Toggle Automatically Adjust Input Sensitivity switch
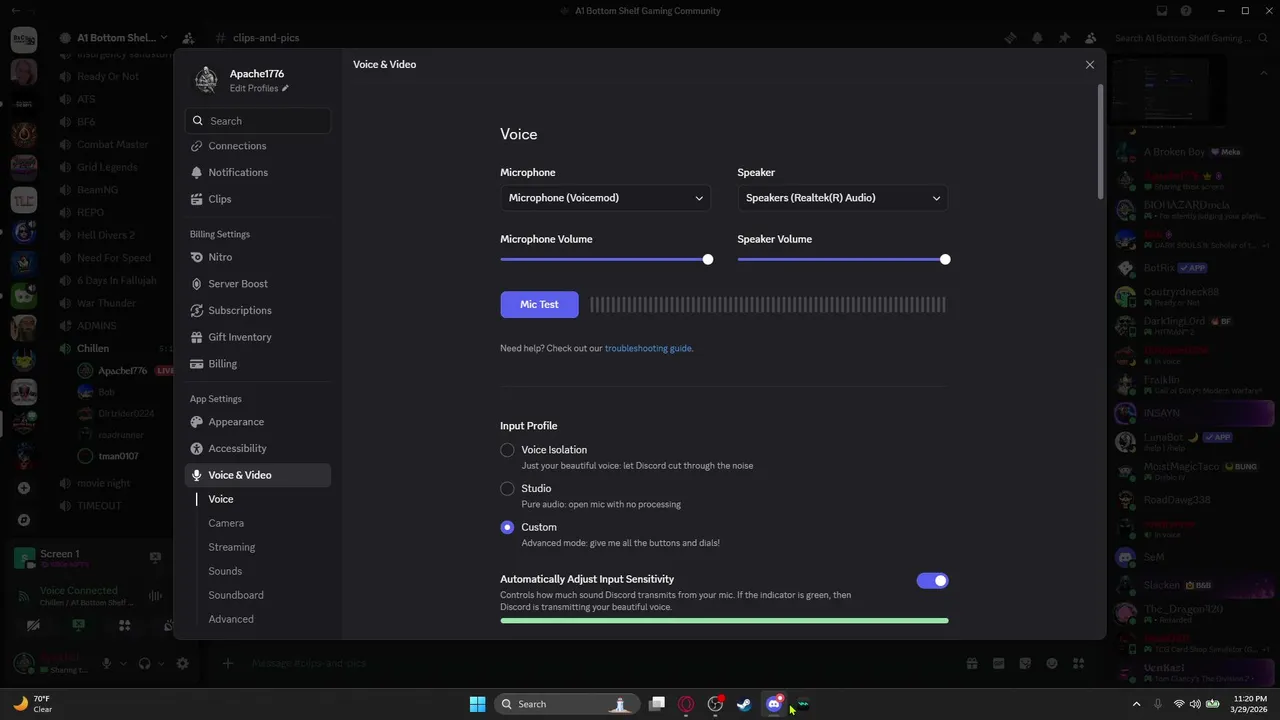The width and height of the screenshot is (1280, 720). pos(932,580)
